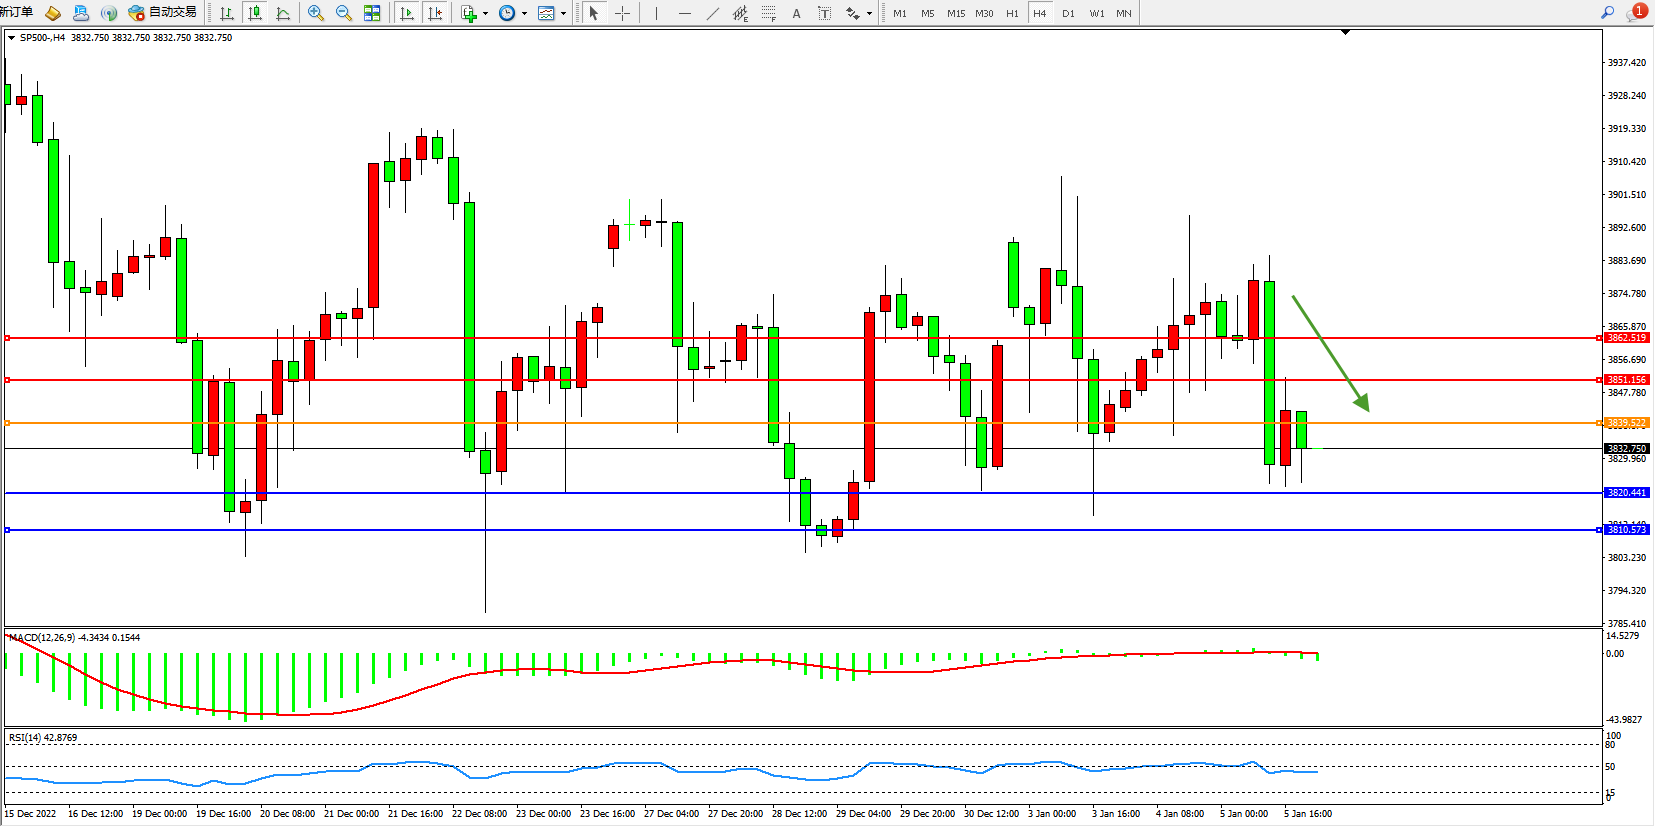The image size is (1655, 827).
Task: Toggle candlestick chart mode
Action: (x=255, y=13)
